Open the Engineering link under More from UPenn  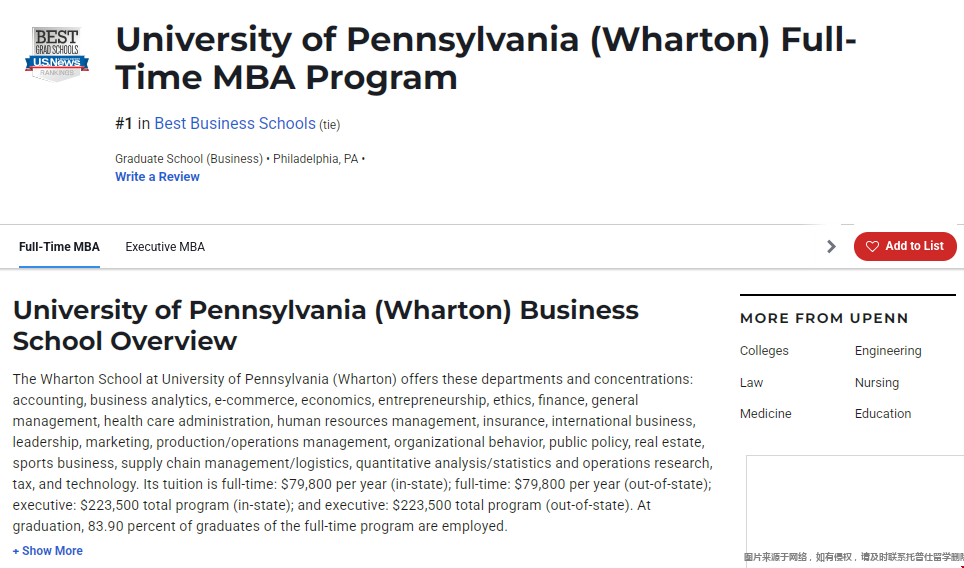tap(888, 351)
